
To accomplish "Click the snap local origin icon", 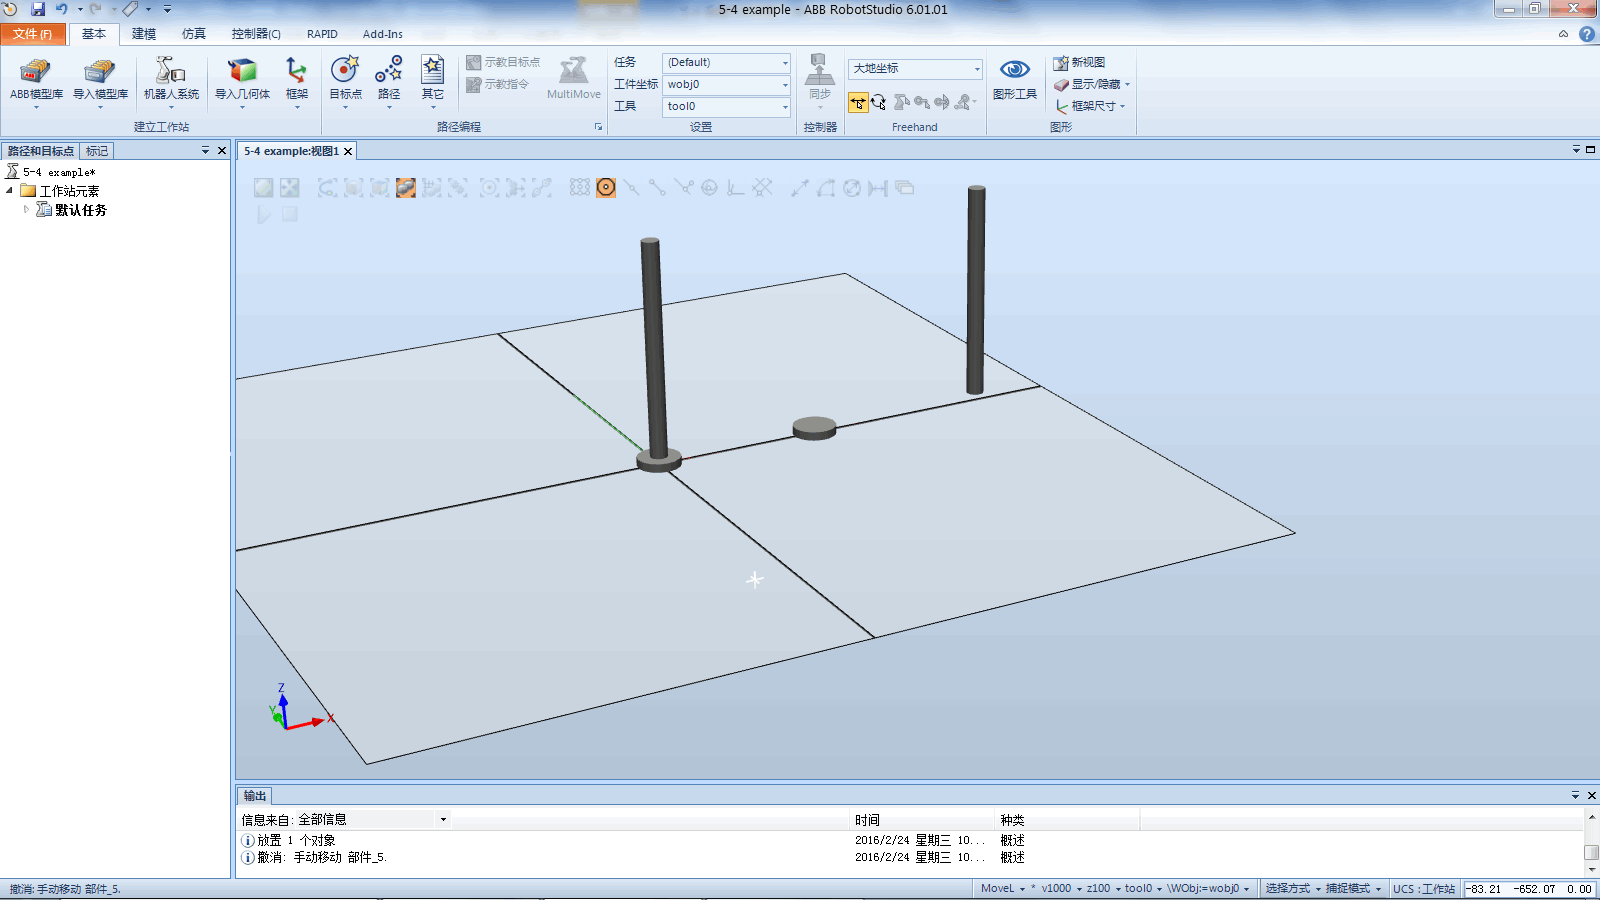I will [x=735, y=188].
